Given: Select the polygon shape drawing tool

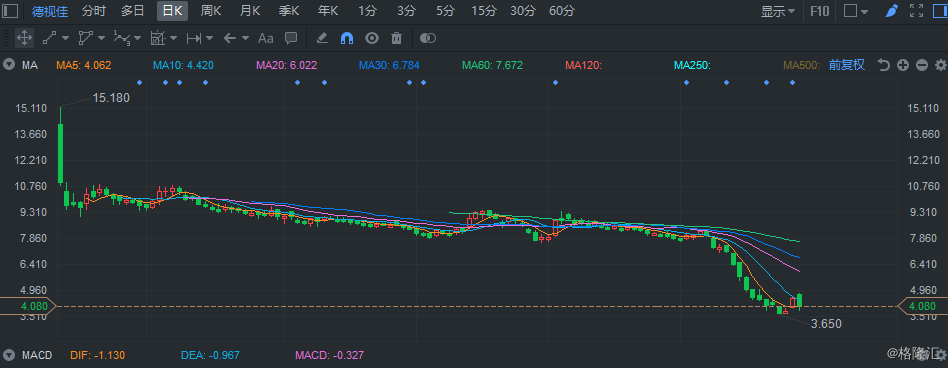Looking at the screenshot, I should (x=85, y=38).
